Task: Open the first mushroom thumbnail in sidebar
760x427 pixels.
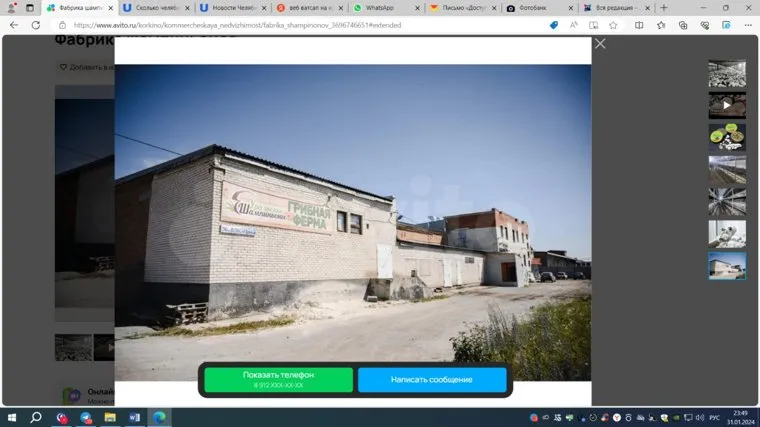Action: tap(727, 73)
